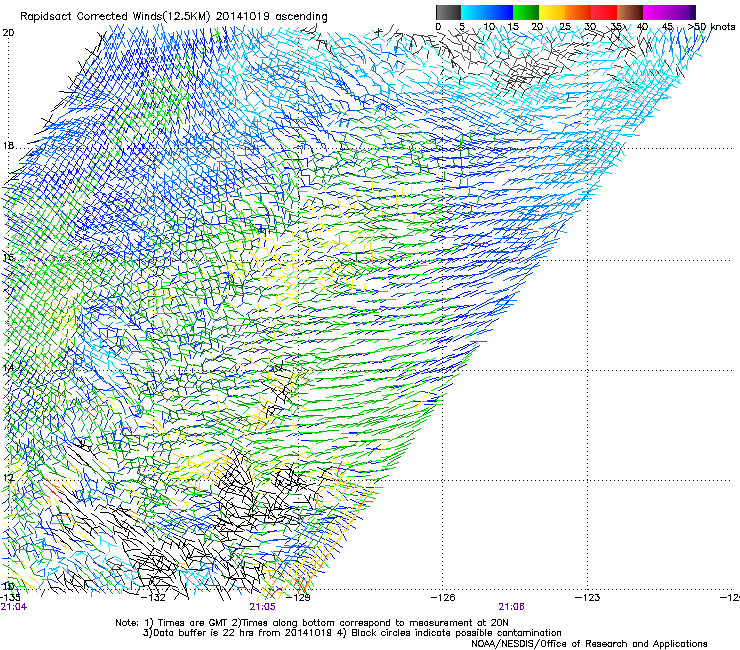Click the '>50 knots' legend label
The image size is (740, 650).
pyautogui.click(x=711, y=27)
